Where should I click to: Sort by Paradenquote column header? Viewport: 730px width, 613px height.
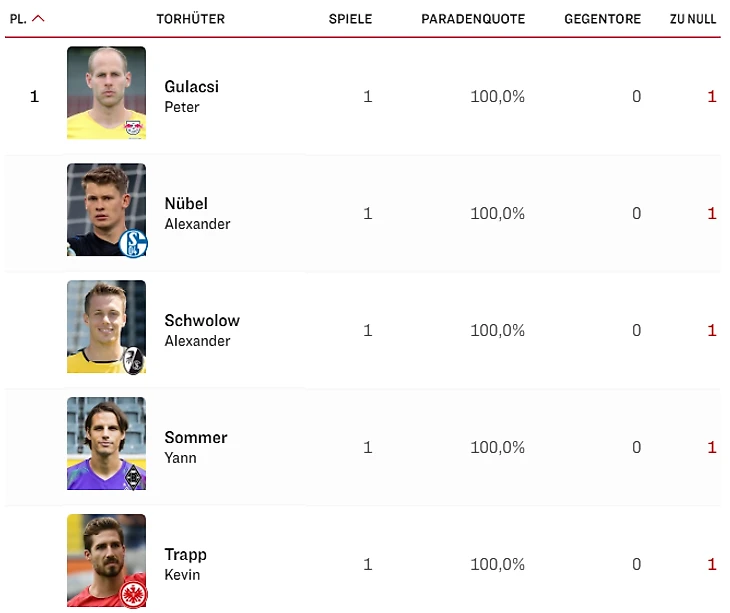point(473,19)
